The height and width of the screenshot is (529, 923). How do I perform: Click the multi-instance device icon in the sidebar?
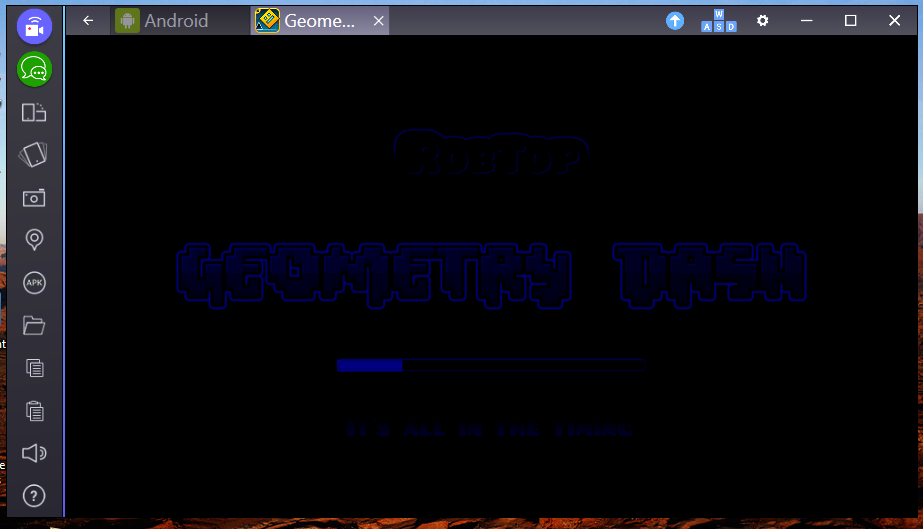pos(34,112)
